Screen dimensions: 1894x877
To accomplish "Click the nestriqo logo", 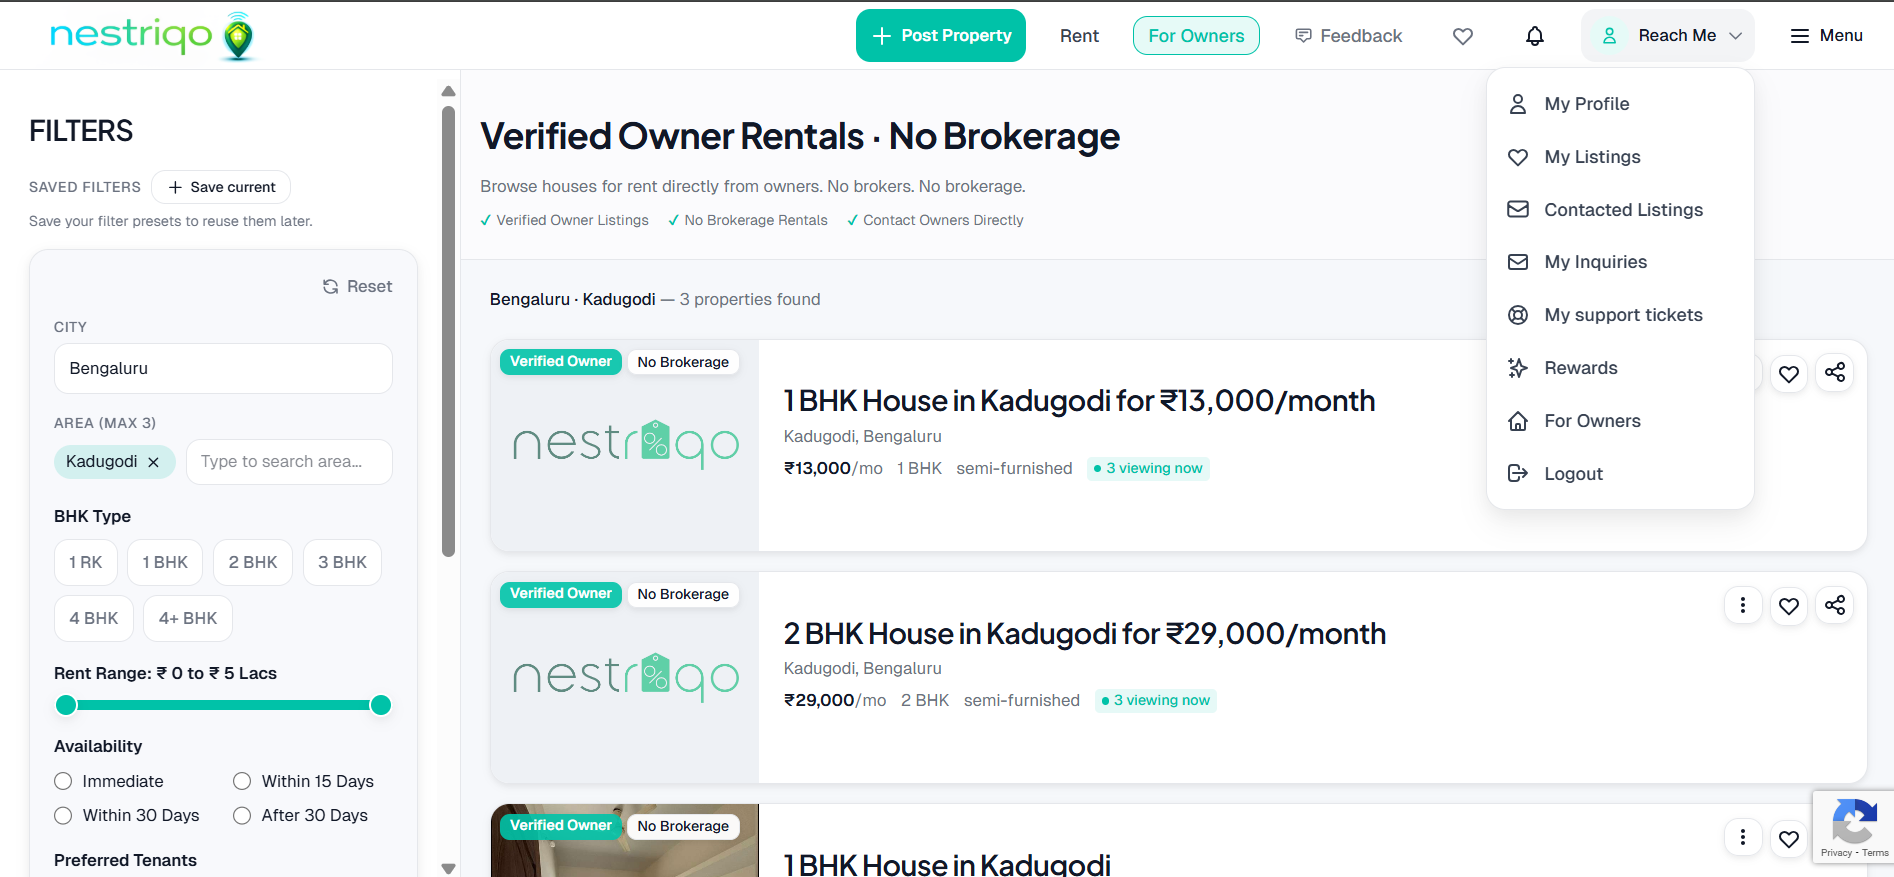I will pyautogui.click(x=153, y=36).
